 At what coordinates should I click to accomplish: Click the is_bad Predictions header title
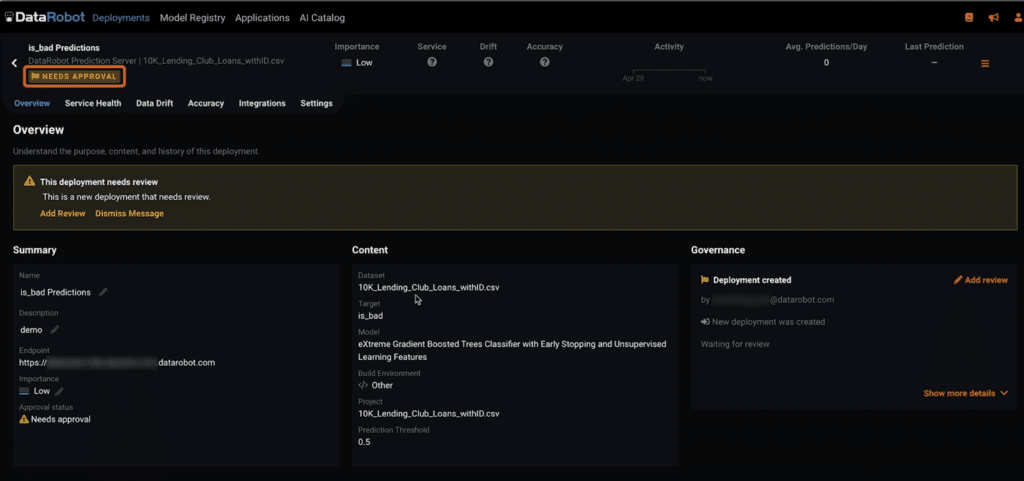(64, 48)
